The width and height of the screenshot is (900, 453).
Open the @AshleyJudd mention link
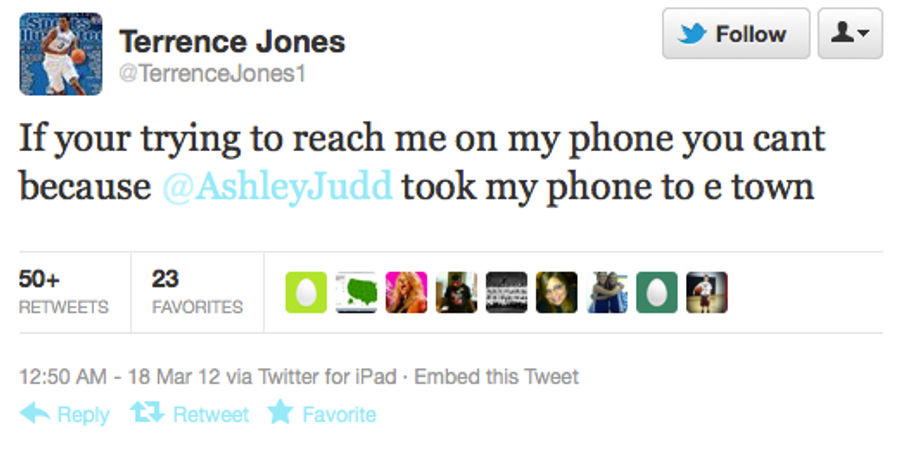click(x=277, y=187)
